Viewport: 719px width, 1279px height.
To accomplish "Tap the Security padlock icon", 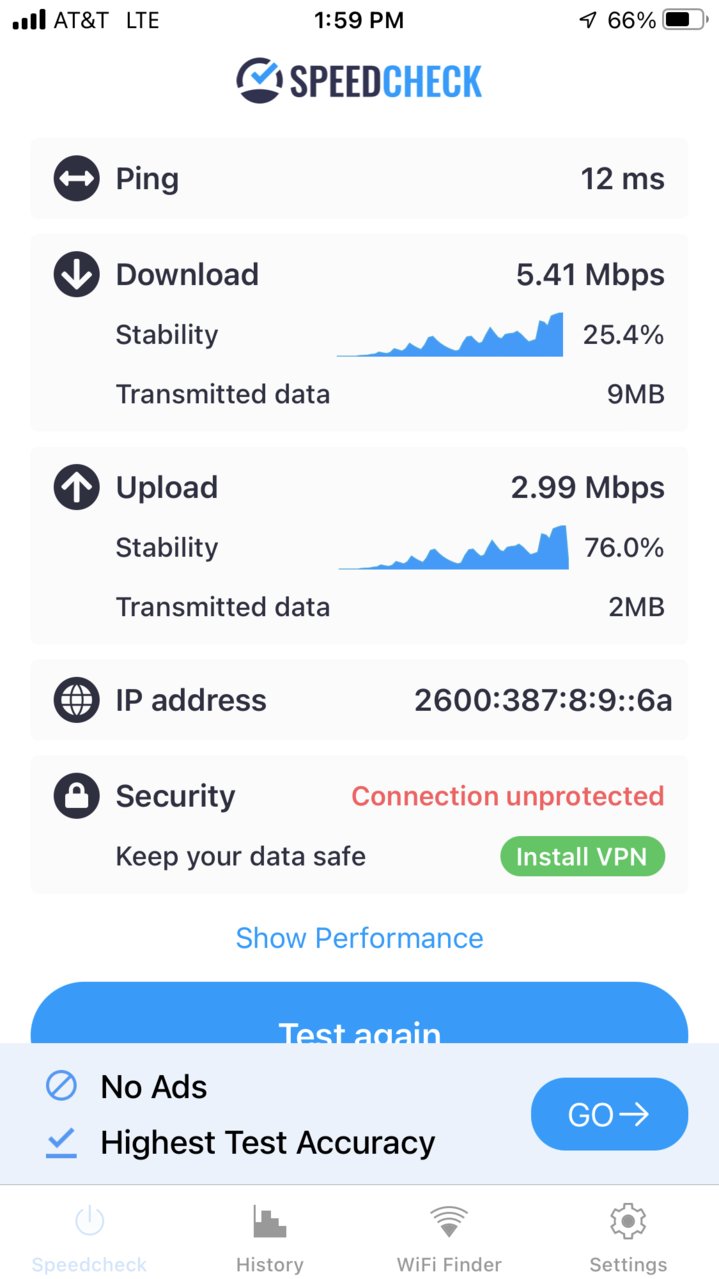I will [76, 796].
